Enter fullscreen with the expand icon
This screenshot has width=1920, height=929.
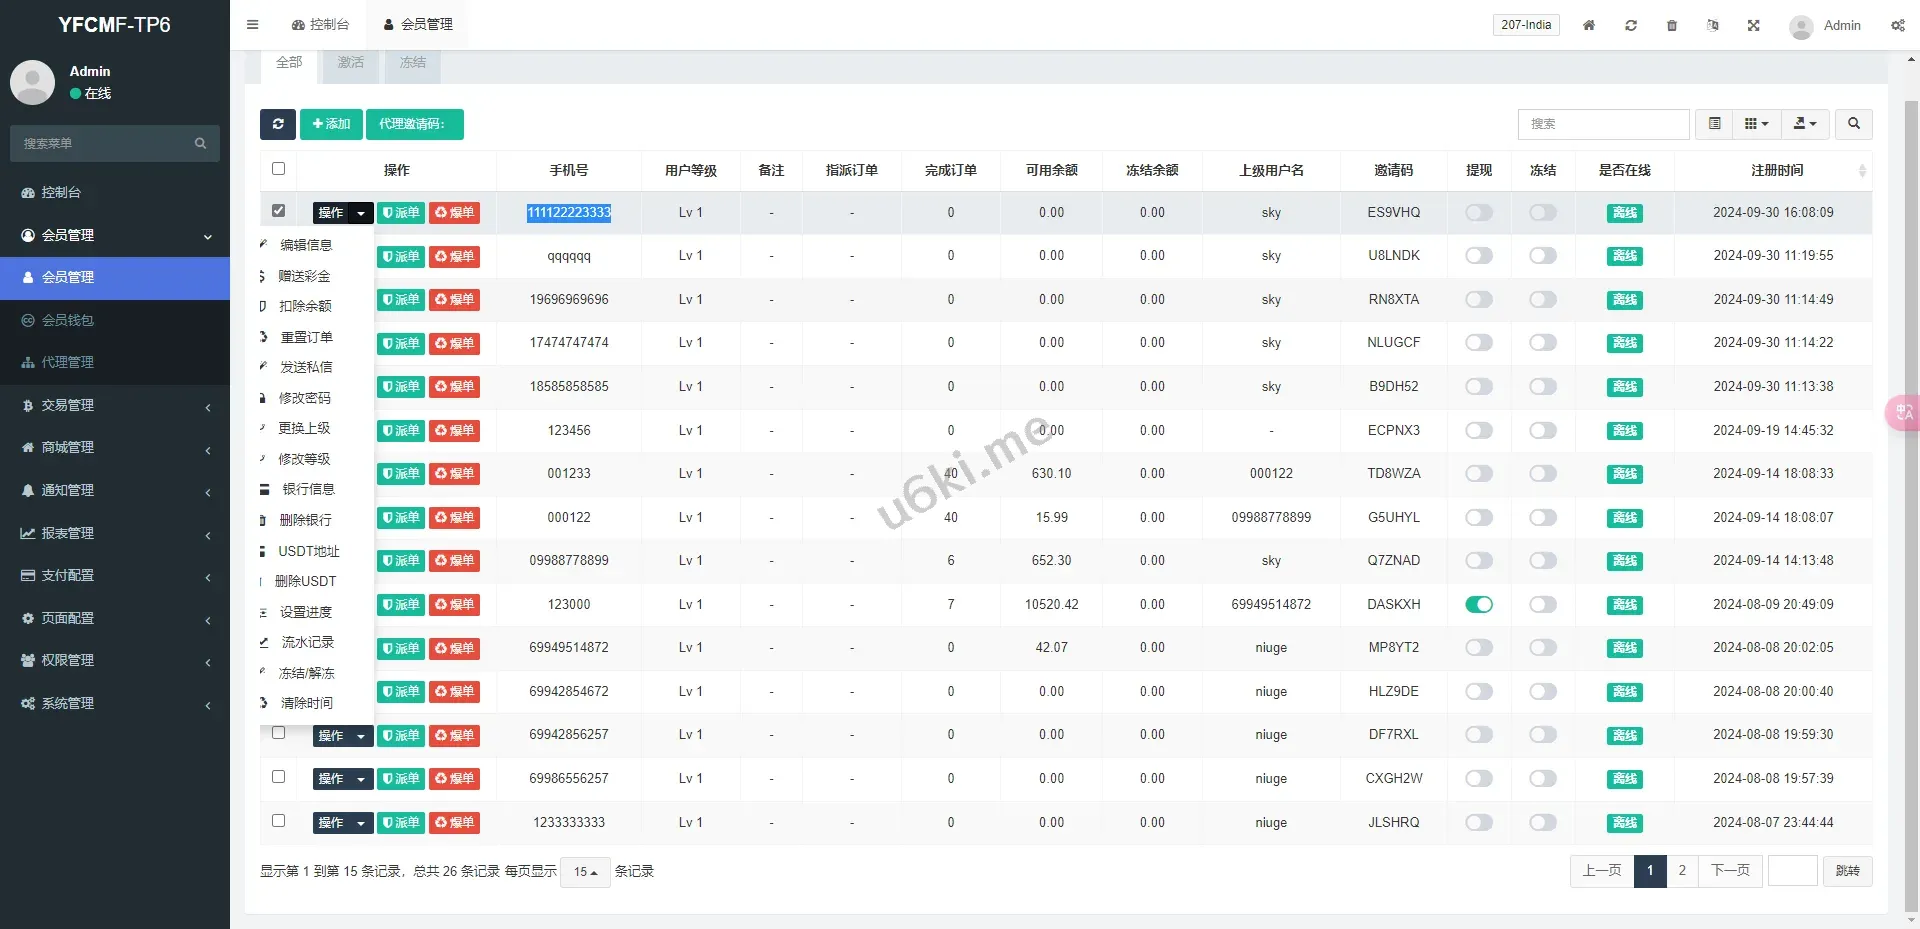pyautogui.click(x=1753, y=25)
